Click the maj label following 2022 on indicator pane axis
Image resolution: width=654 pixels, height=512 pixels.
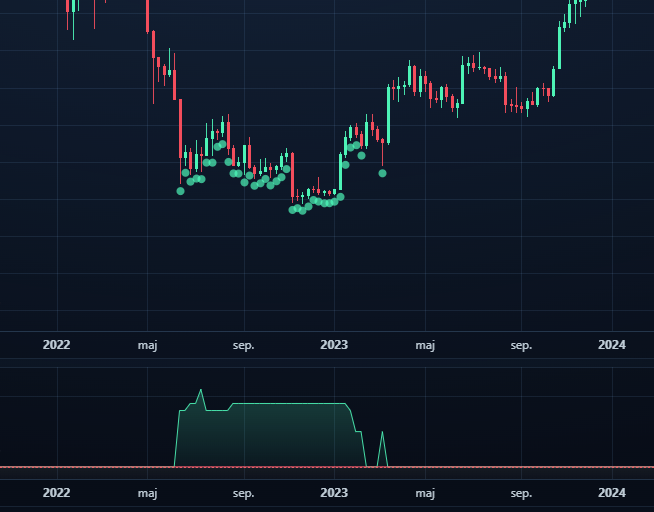[x=148, y=494]
